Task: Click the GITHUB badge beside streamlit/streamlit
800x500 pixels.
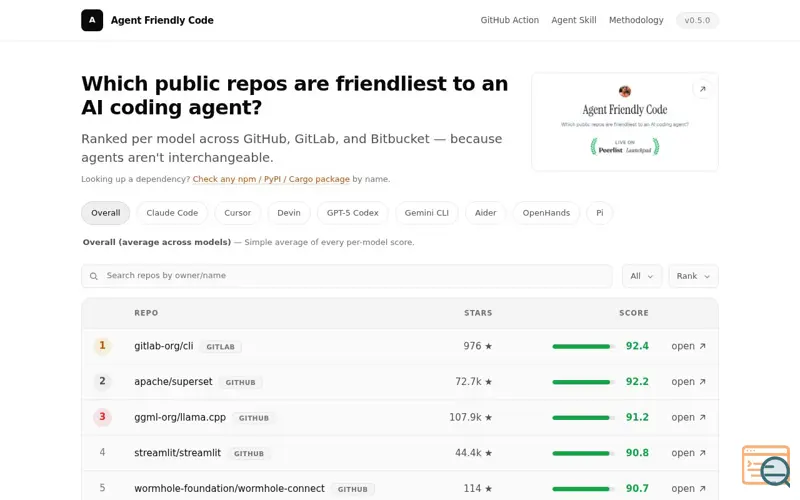Action: tap(249, 454)
